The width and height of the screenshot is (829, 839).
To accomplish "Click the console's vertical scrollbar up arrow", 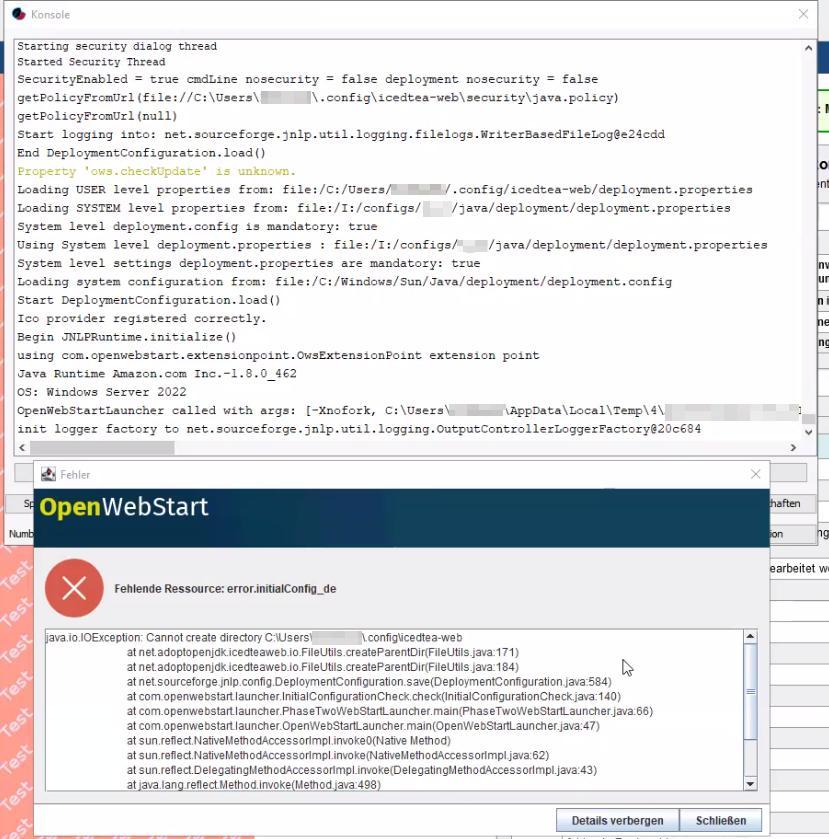I will [808, 48].
